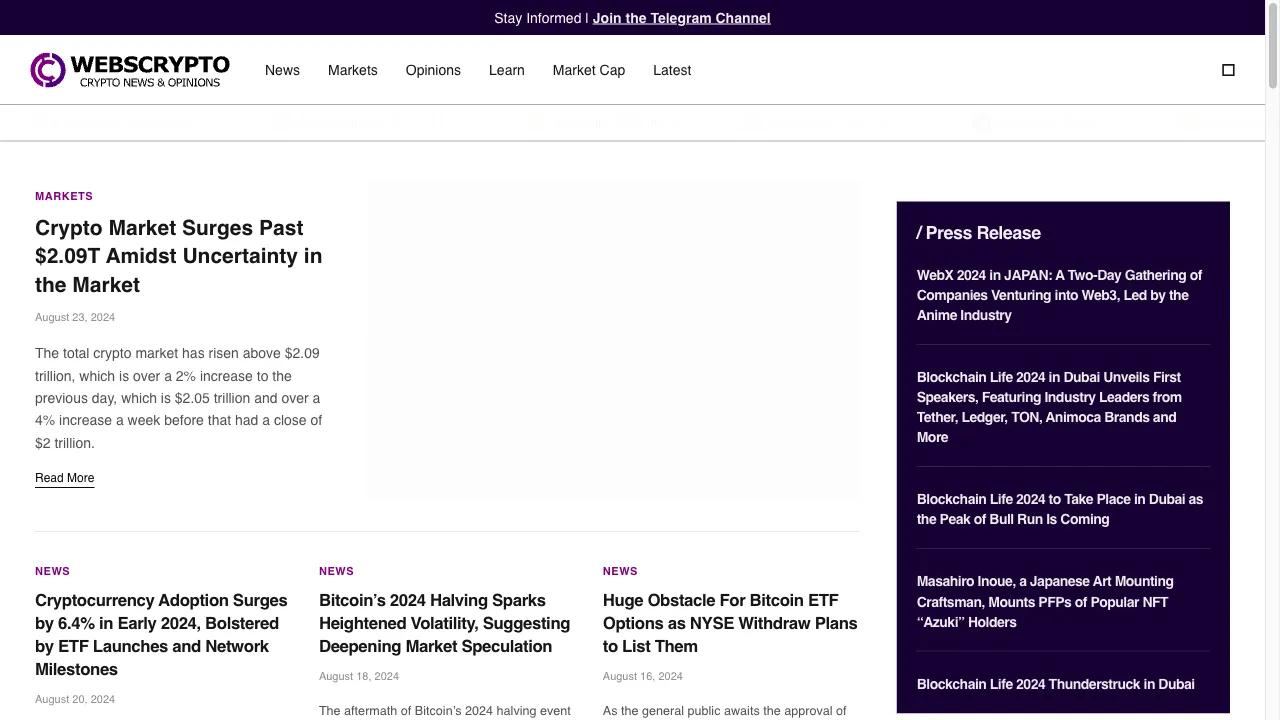
Task: Click NEWS label above Bitcoin's 2024 Halving article
Action: click(x=336, y=571)
